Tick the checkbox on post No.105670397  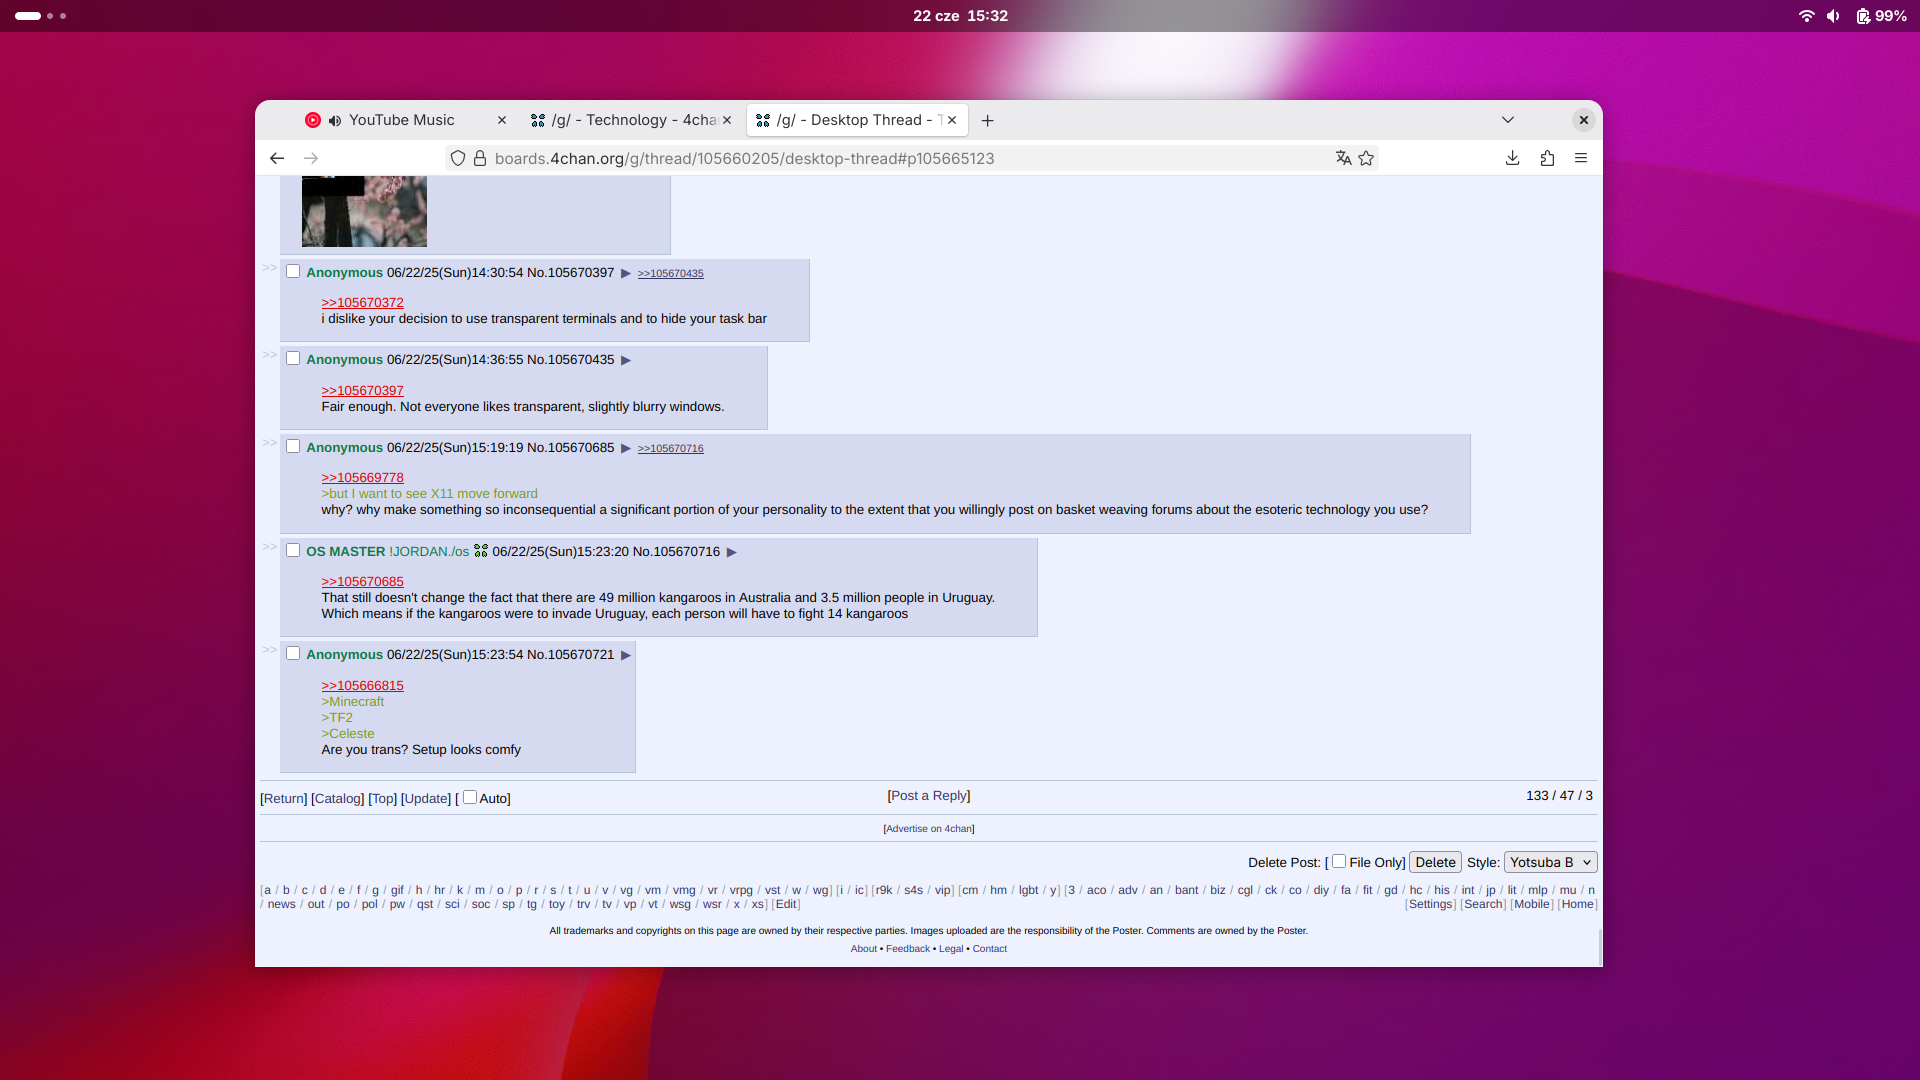(x=293, y=271)
